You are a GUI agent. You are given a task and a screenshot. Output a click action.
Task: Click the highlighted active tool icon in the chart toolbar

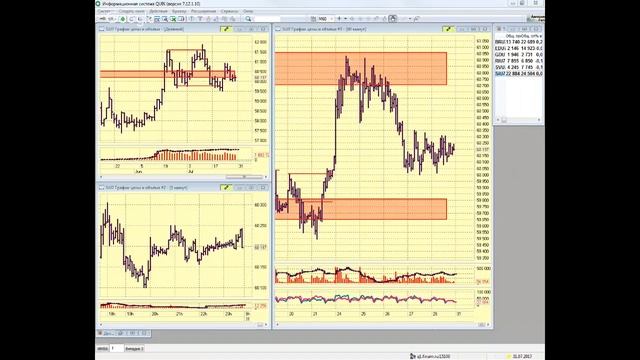[393, 19]
